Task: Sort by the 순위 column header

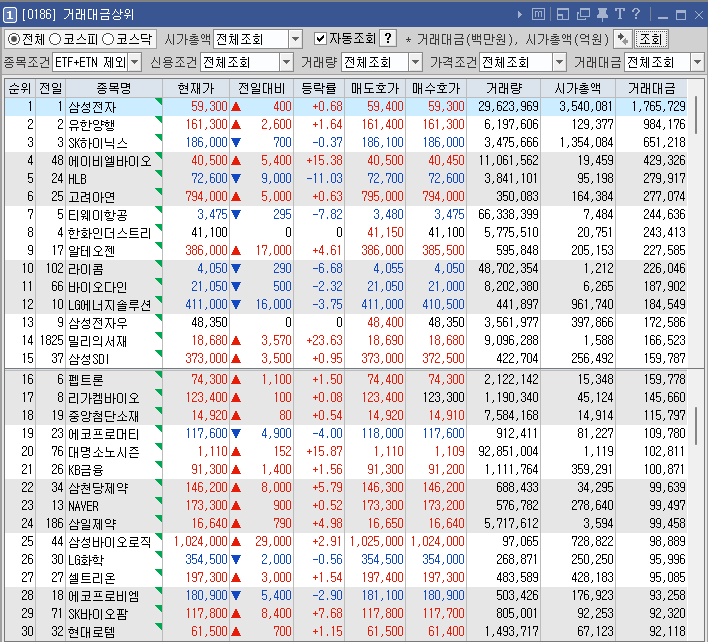Action: click(20, 88)
